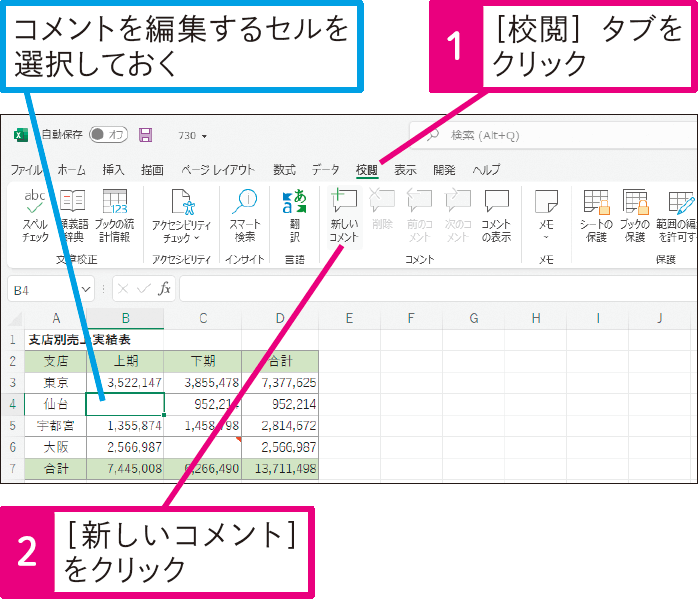Click cell containing 宇都宮
The image size is (698, 599).
tap(55, 425)
